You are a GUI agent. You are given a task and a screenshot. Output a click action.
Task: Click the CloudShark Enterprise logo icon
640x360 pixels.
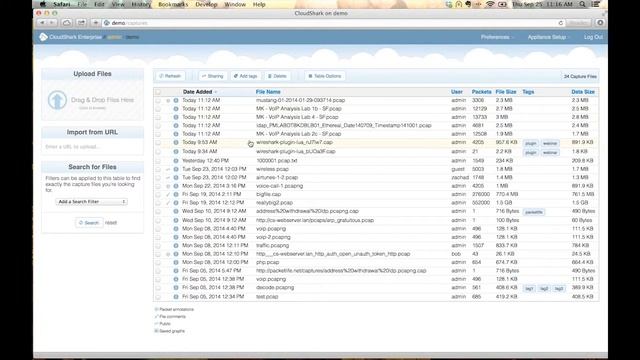(43, 37)
